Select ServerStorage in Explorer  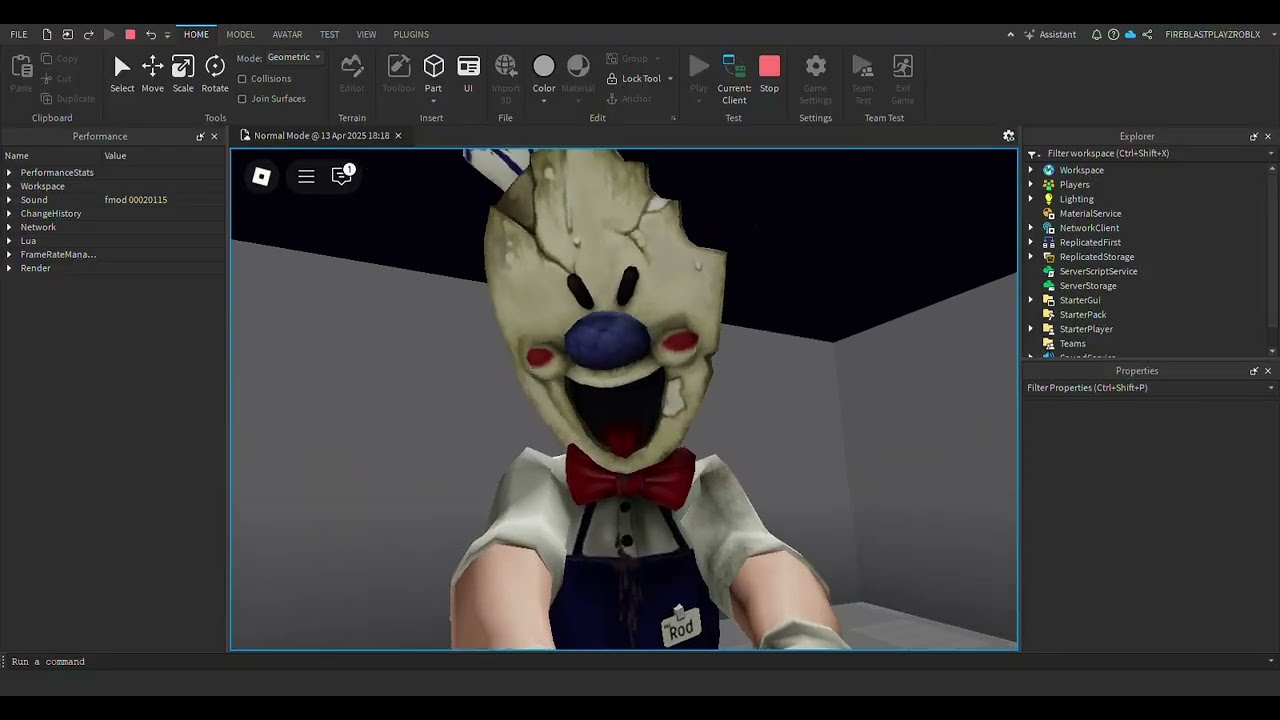coord(1088,286)
